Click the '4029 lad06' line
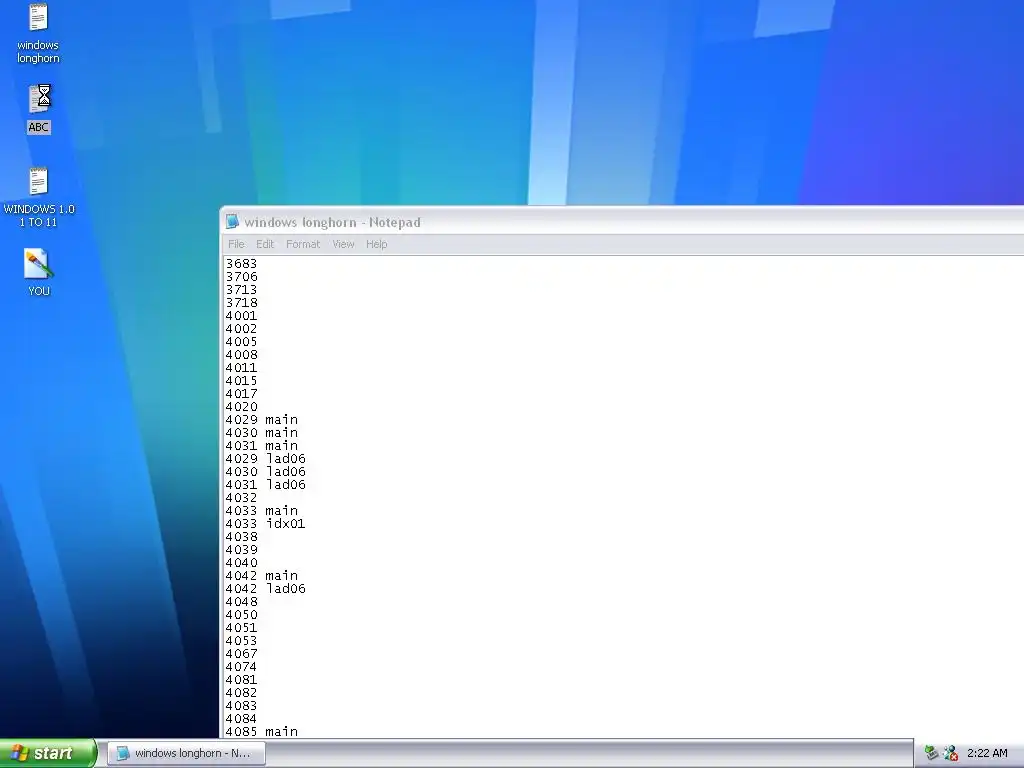 [265, 459]
